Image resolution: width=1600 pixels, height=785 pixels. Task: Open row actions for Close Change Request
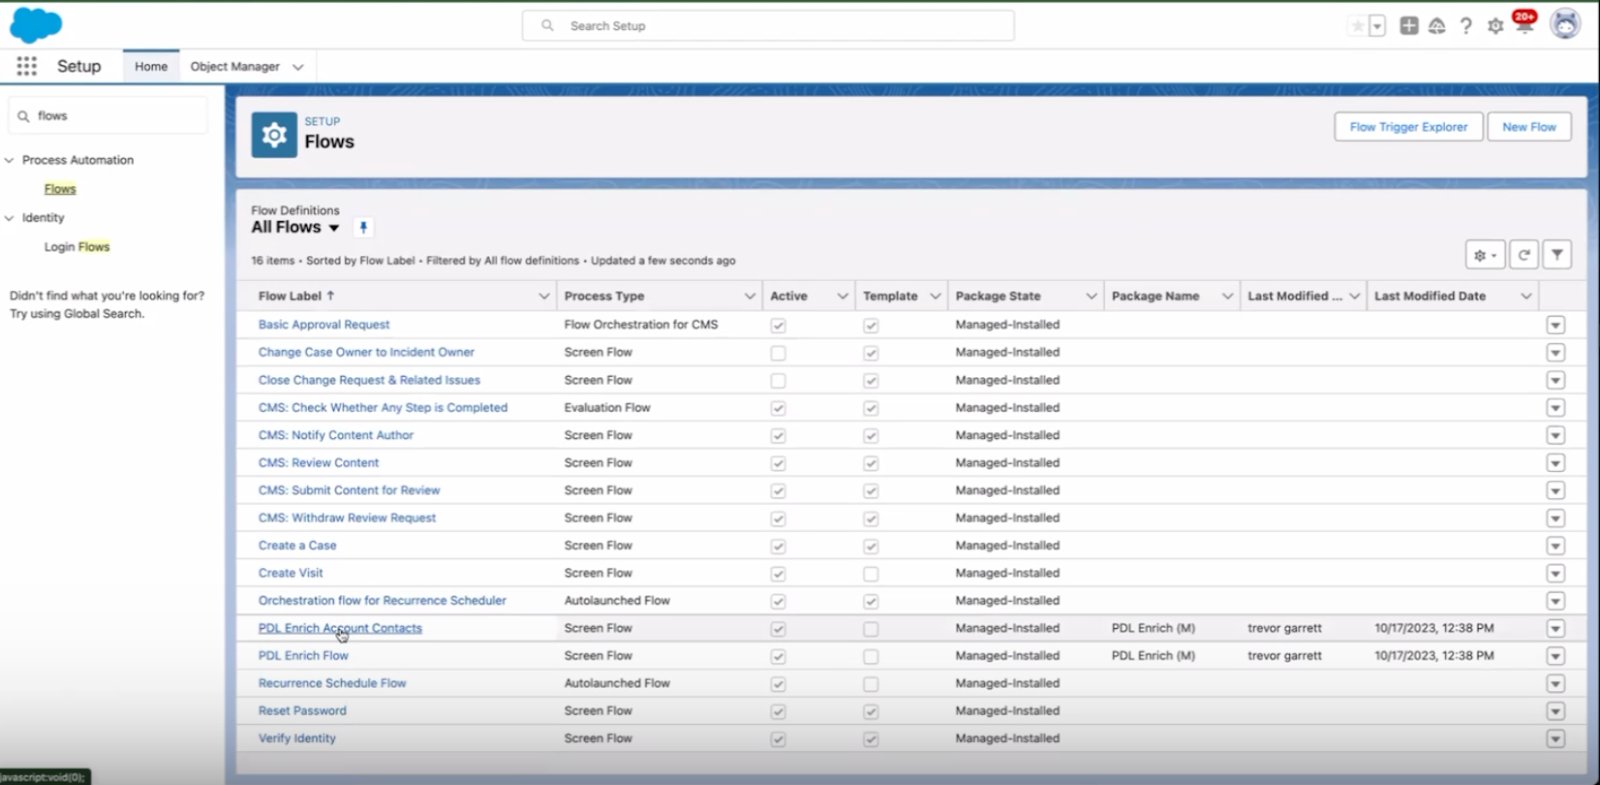(1555, 380)
